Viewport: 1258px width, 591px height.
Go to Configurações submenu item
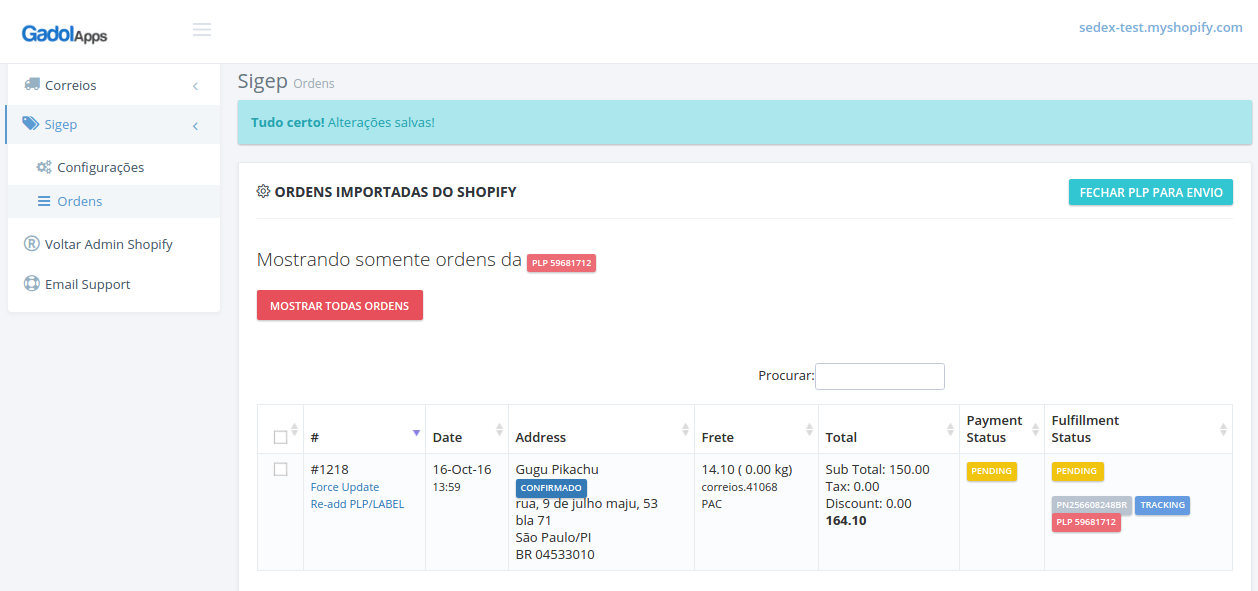point(114,167)
